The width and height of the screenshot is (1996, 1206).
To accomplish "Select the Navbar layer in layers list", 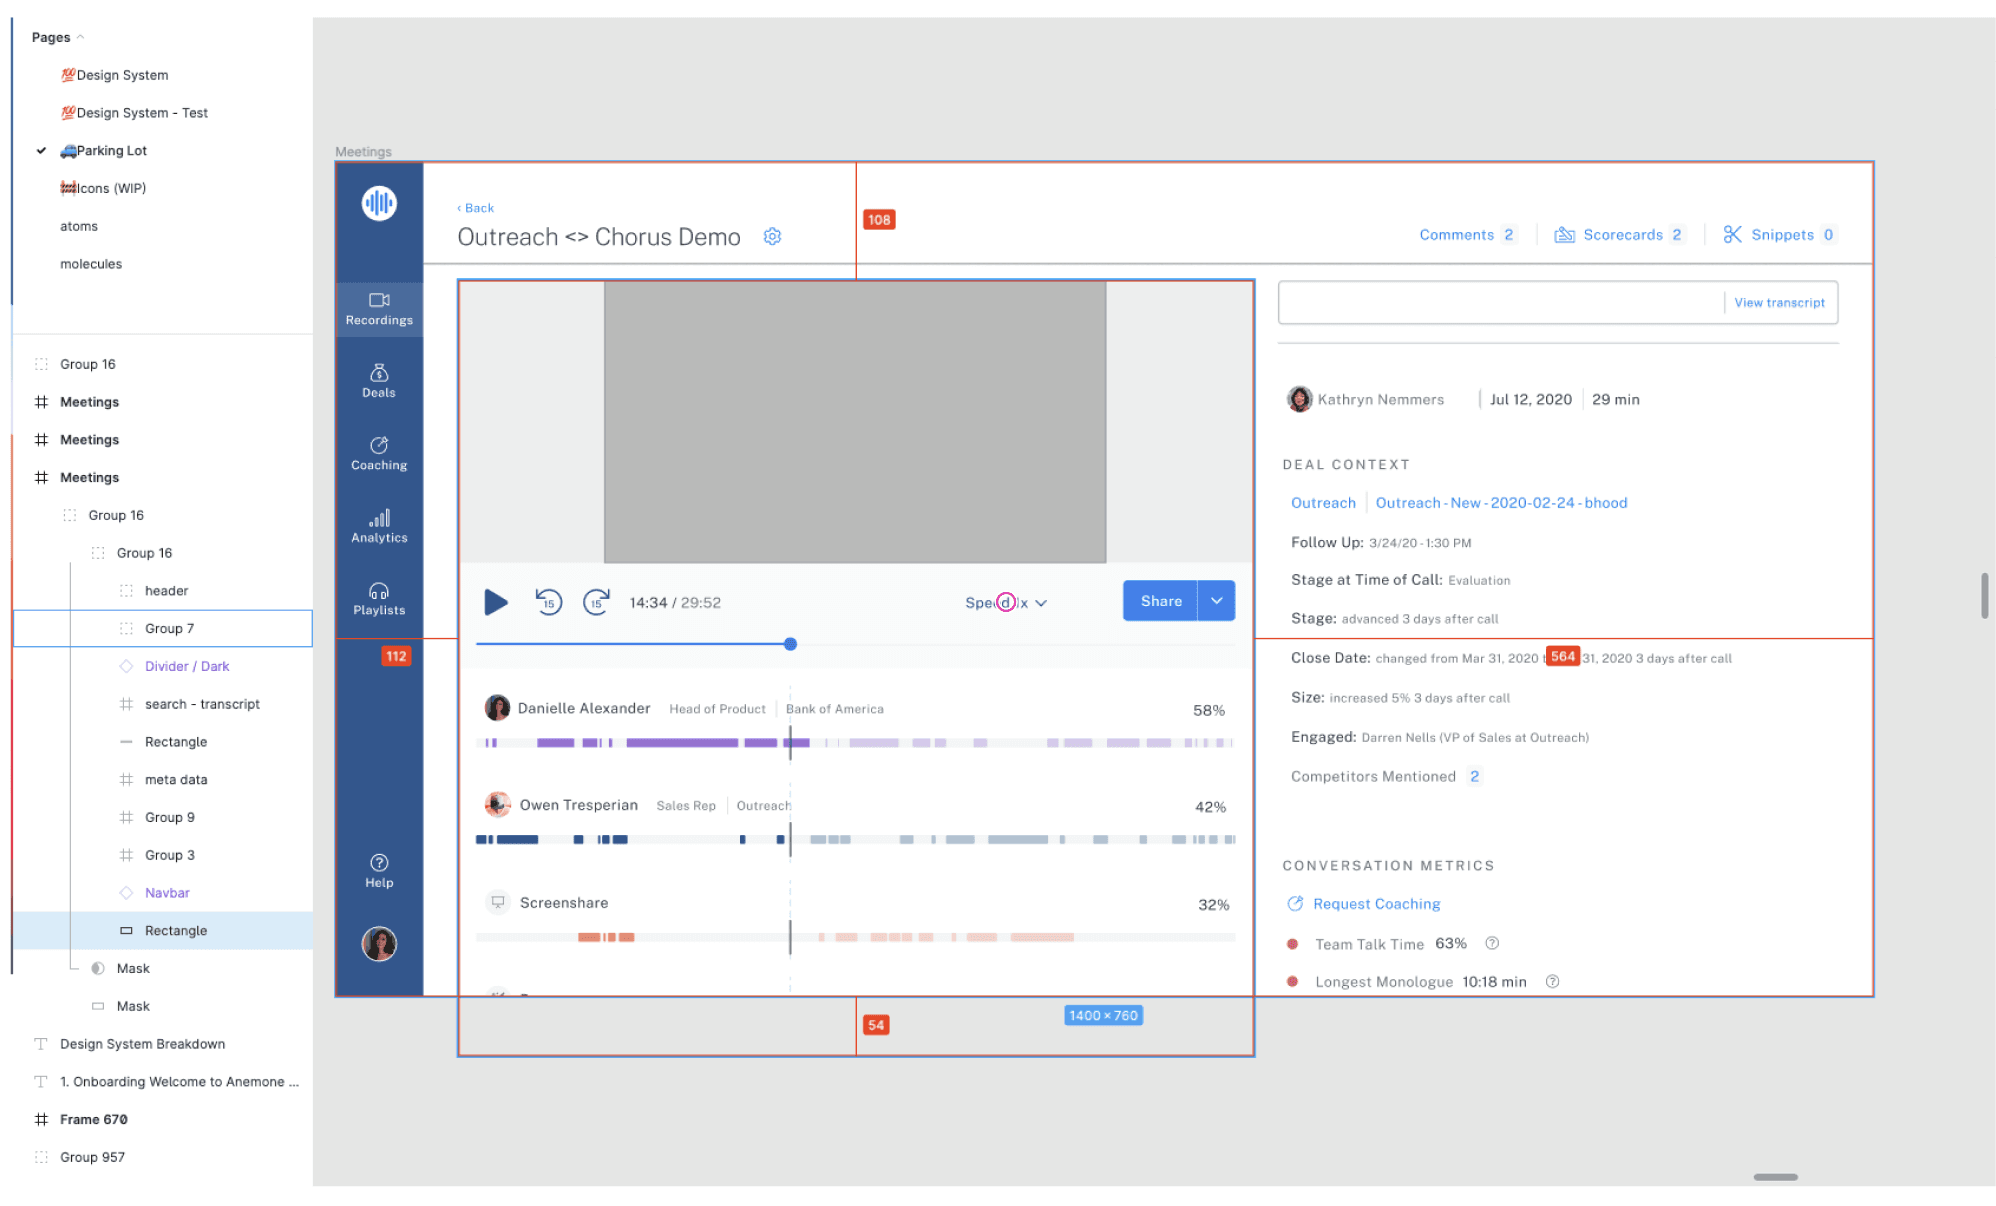I will coord(167,893).
